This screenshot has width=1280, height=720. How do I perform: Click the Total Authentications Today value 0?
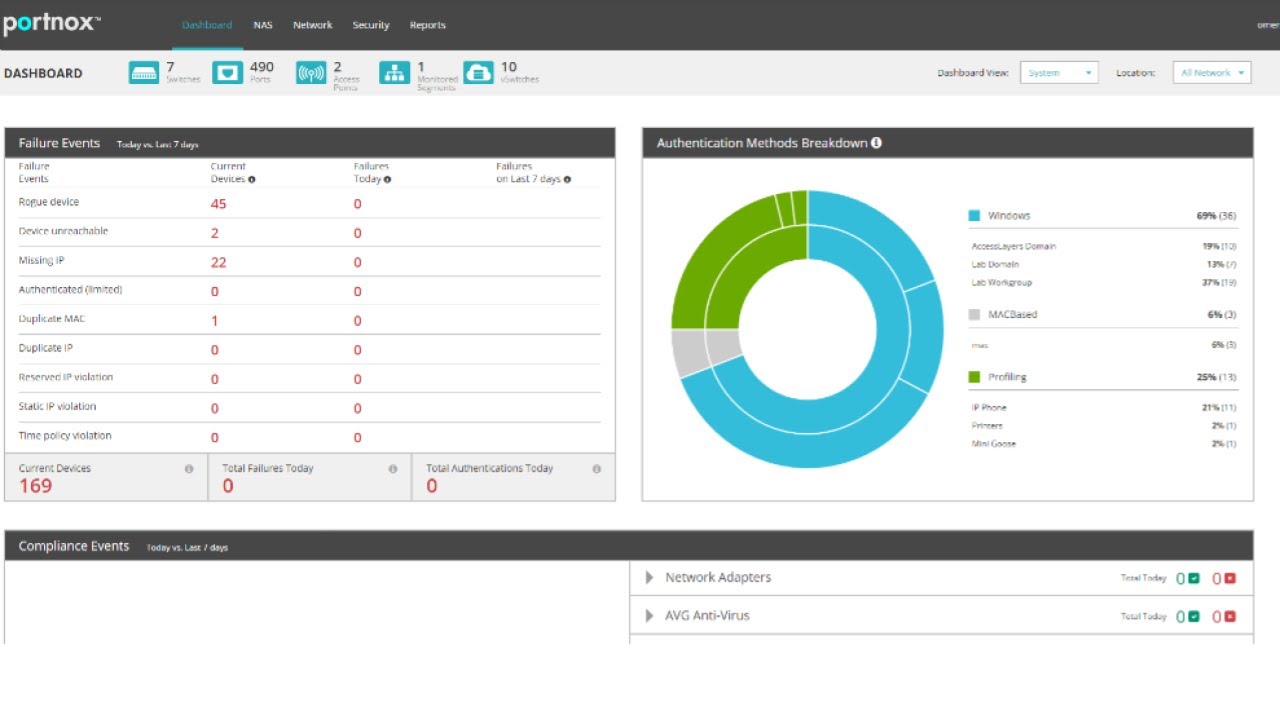click(x=432, y=486)
